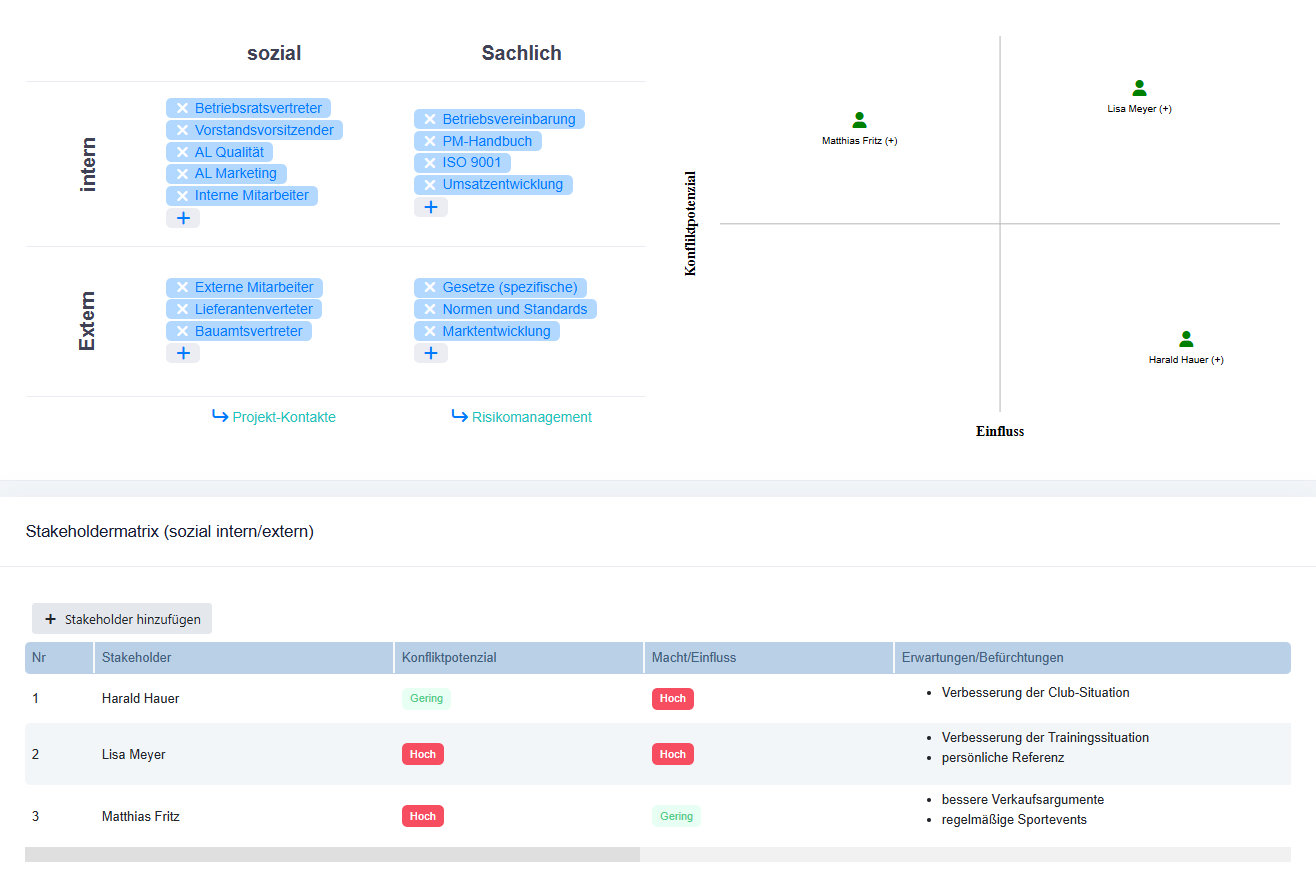Image resolution: width=1316 pixels, height=884 pixels.
Task: Remove PM-Handbuch tag with X icon
Action: tap(430, 141)
